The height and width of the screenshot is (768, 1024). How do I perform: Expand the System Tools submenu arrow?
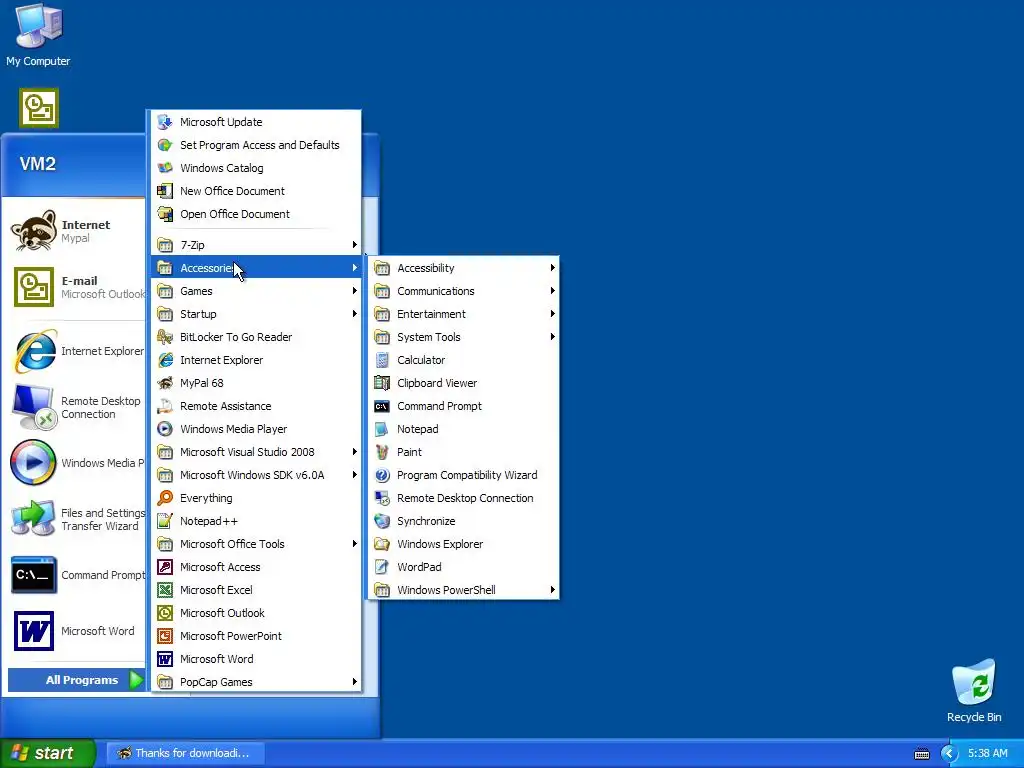tap(552, 337)
